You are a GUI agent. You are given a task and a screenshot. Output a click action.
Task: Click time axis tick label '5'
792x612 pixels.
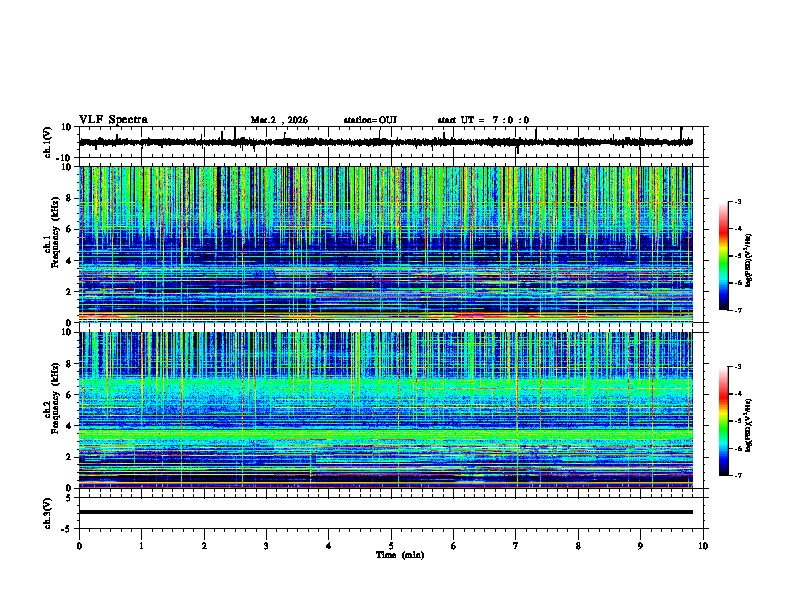pos(391,546)
